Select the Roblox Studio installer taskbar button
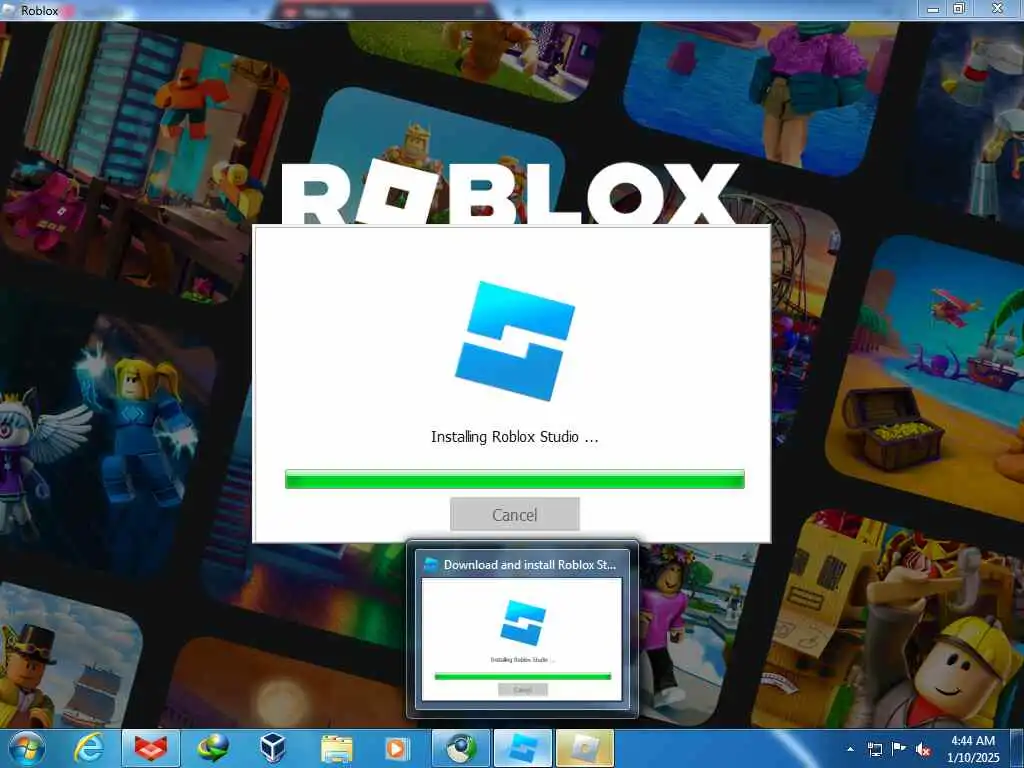This screenshot has height=768, width=1024. (x=522, y=748)
